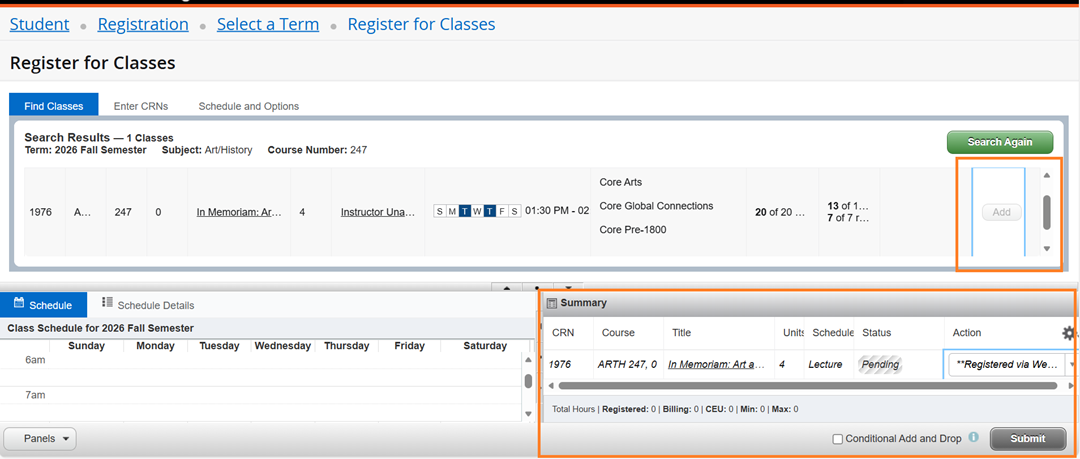
Task: Click the Student breadcrumb link
Action: 39,24
